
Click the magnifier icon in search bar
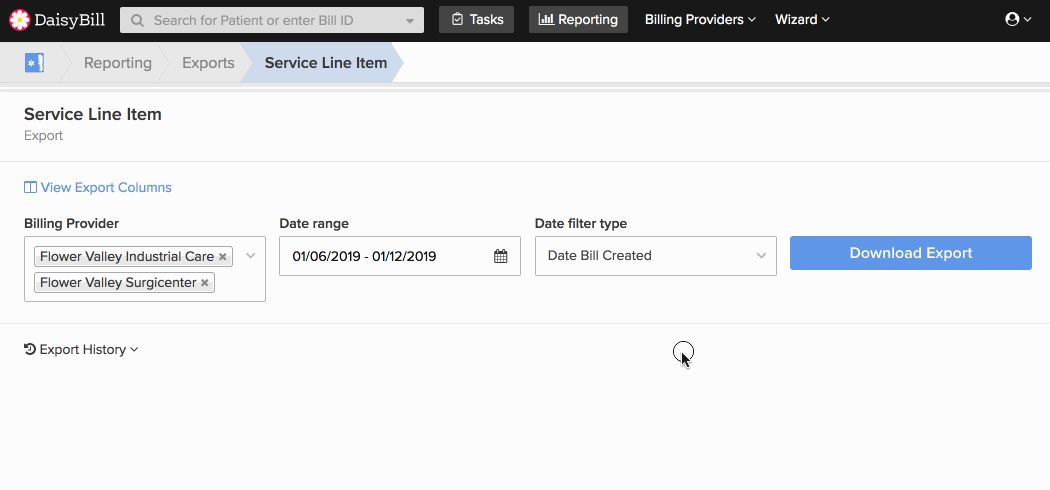point(137,21)
